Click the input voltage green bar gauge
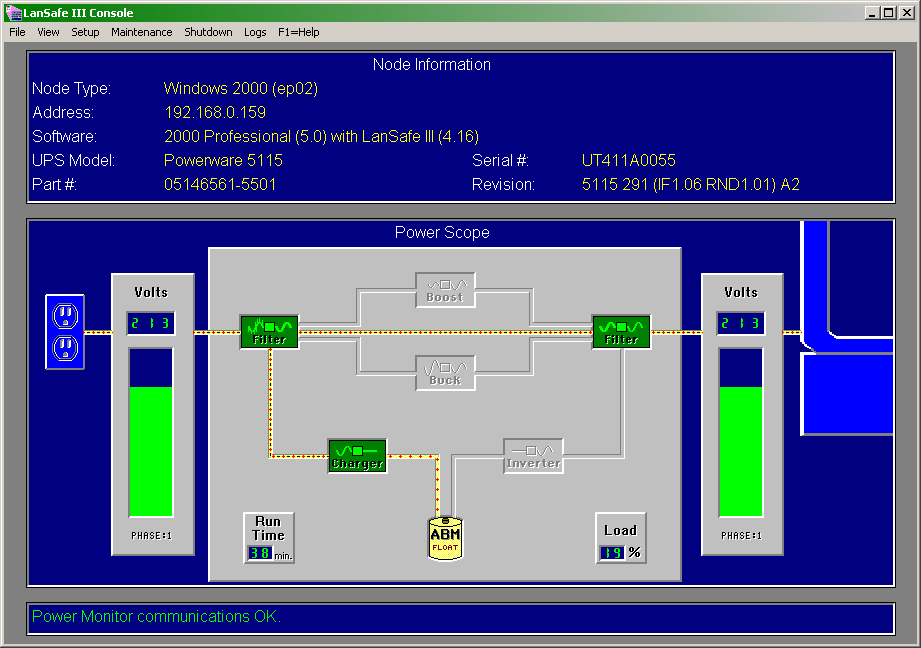This screenshot has height=648, width=921. tap(151, 432)
